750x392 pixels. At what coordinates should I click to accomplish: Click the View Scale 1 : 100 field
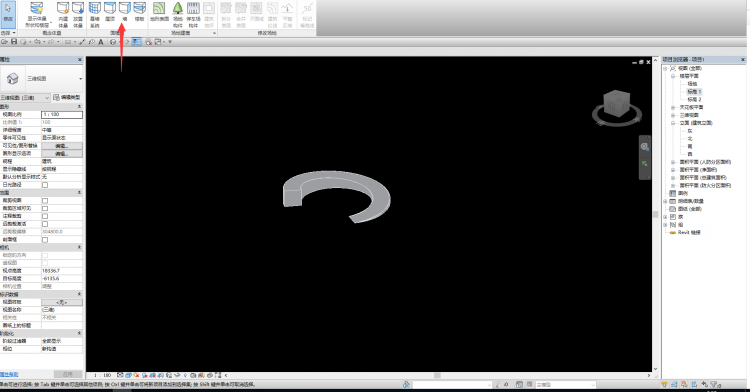point(62,115)
